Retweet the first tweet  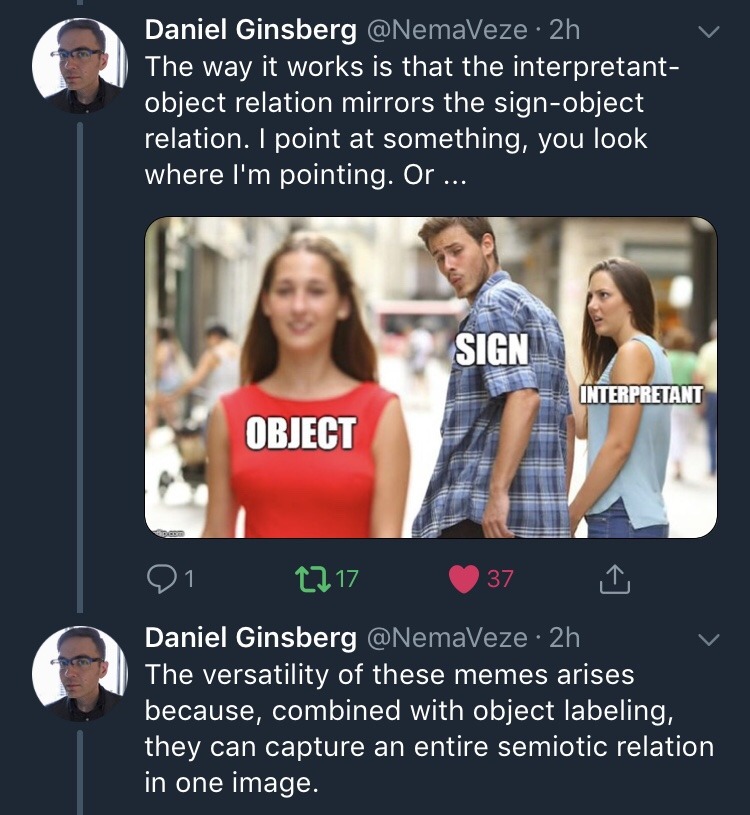307,578
